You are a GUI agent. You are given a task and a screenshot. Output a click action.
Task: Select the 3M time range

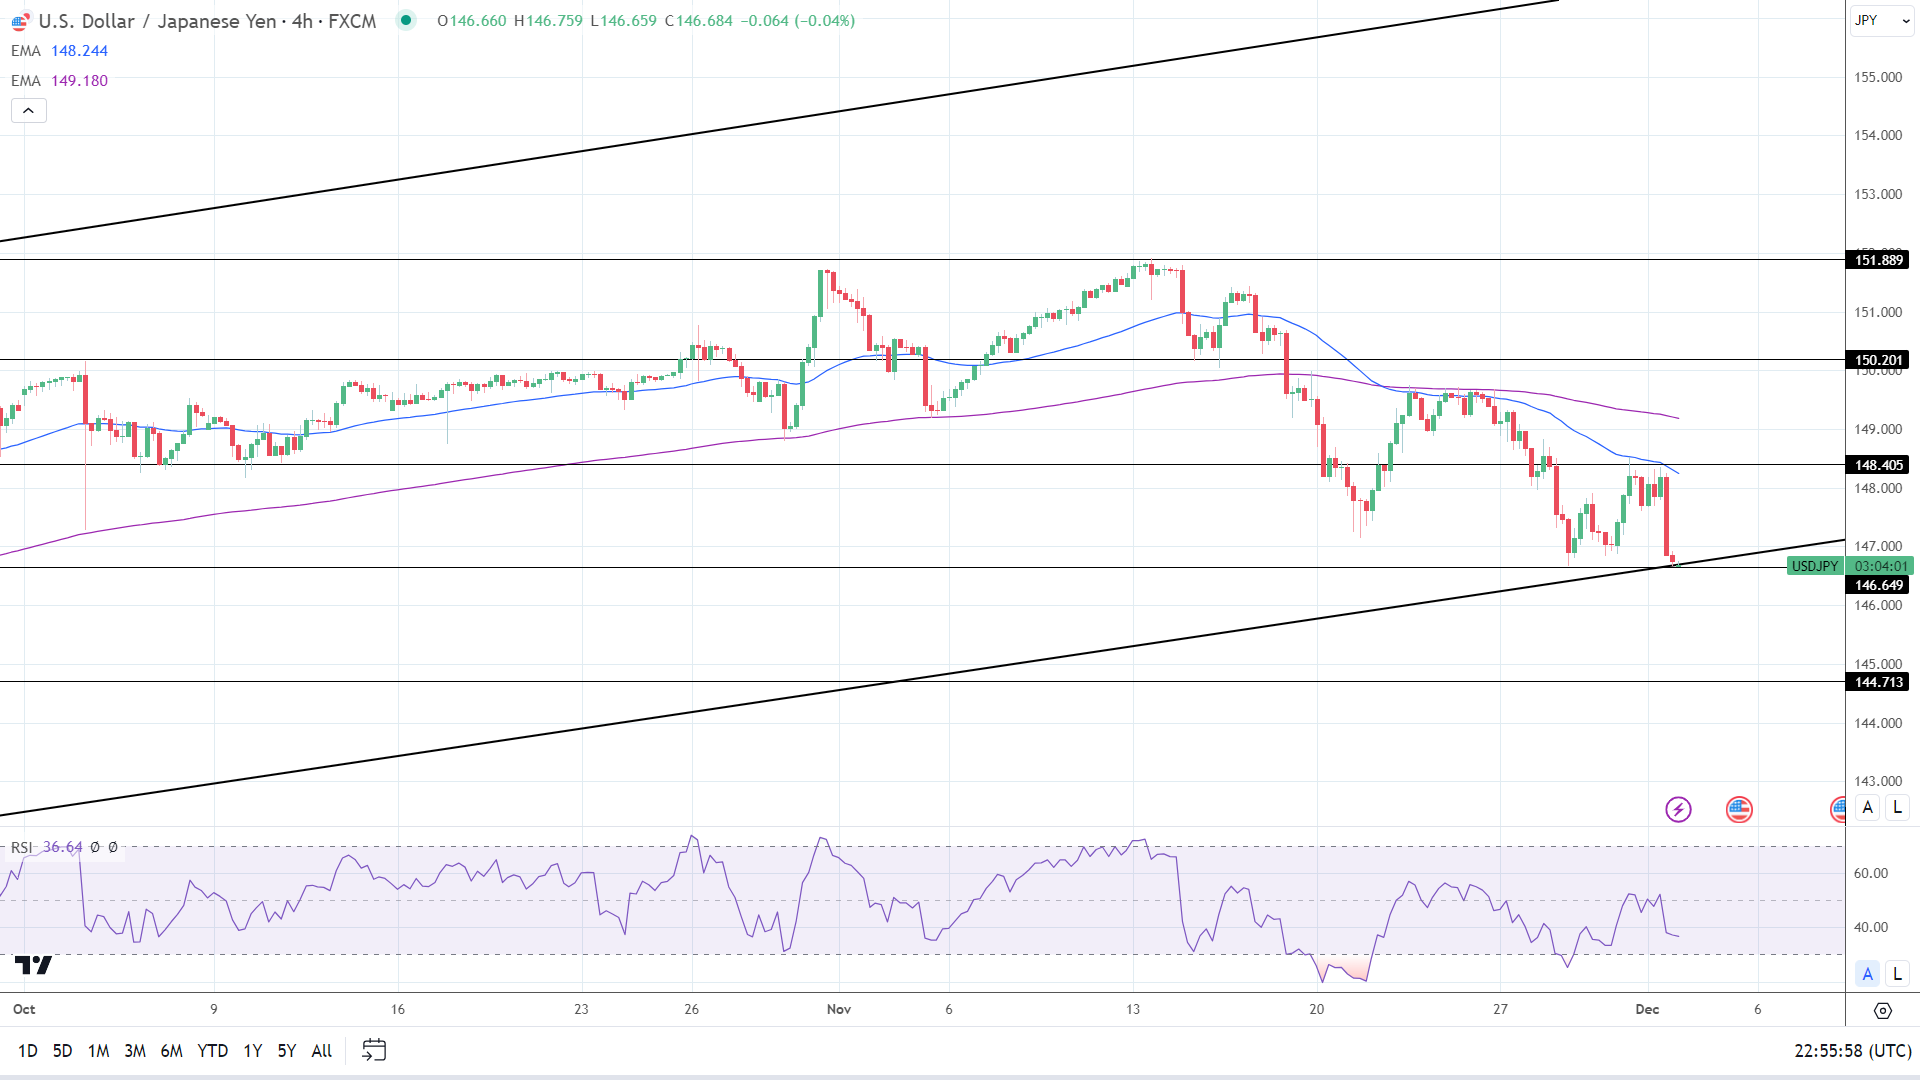tap(135, 1051)
